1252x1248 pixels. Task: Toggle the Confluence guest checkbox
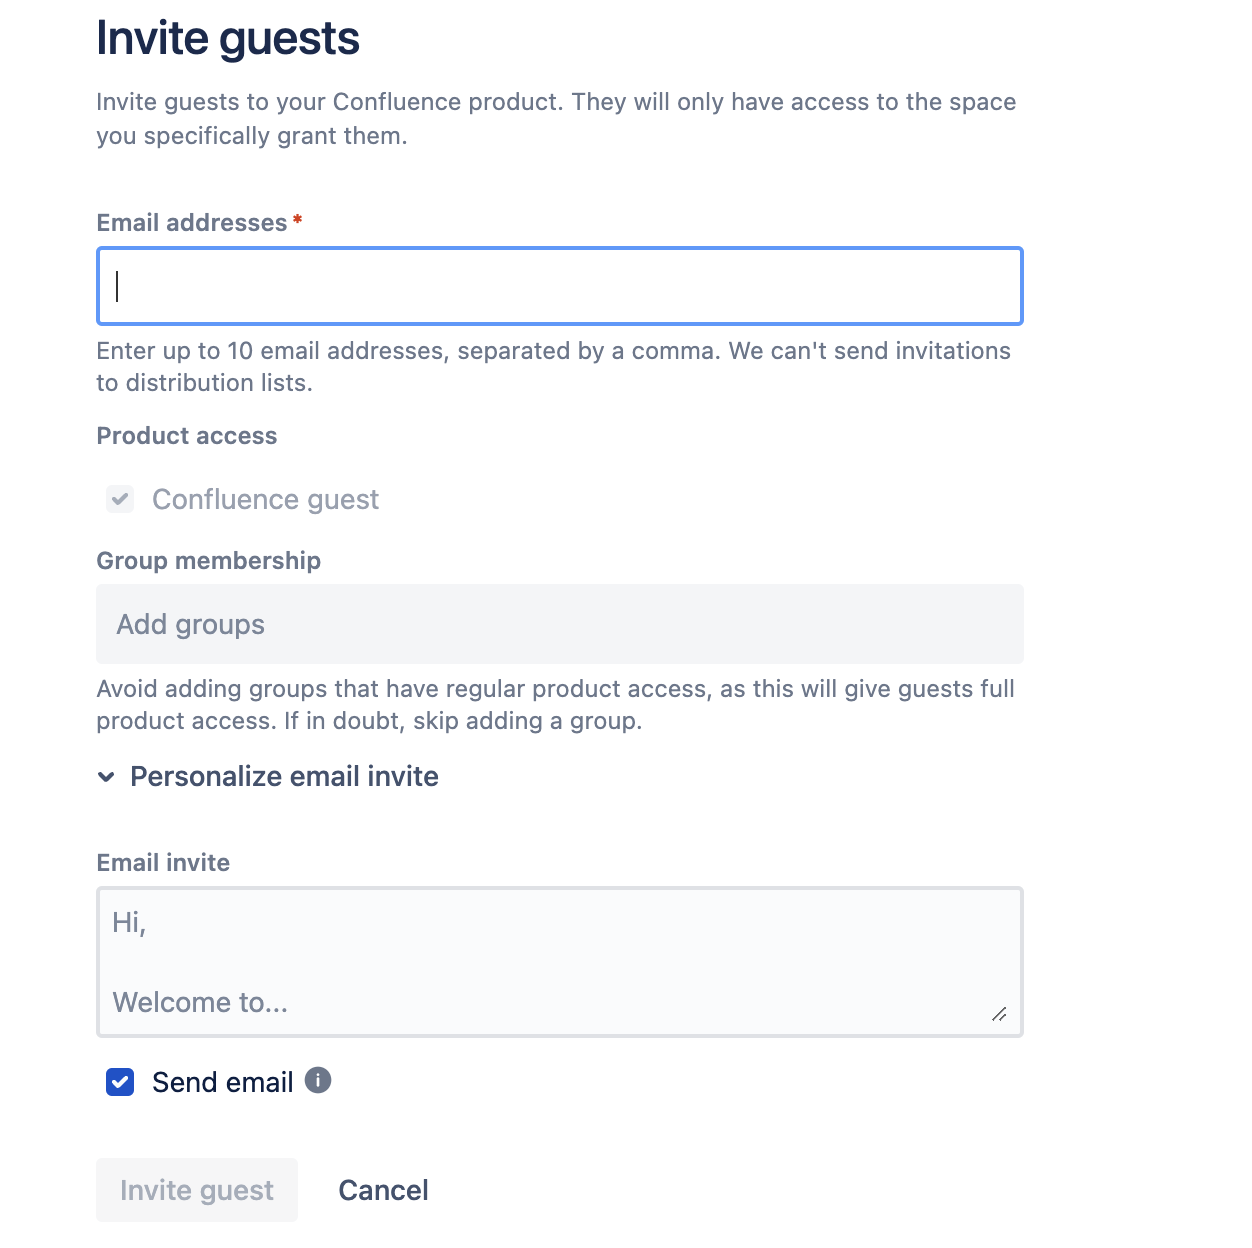coord(120,499)
